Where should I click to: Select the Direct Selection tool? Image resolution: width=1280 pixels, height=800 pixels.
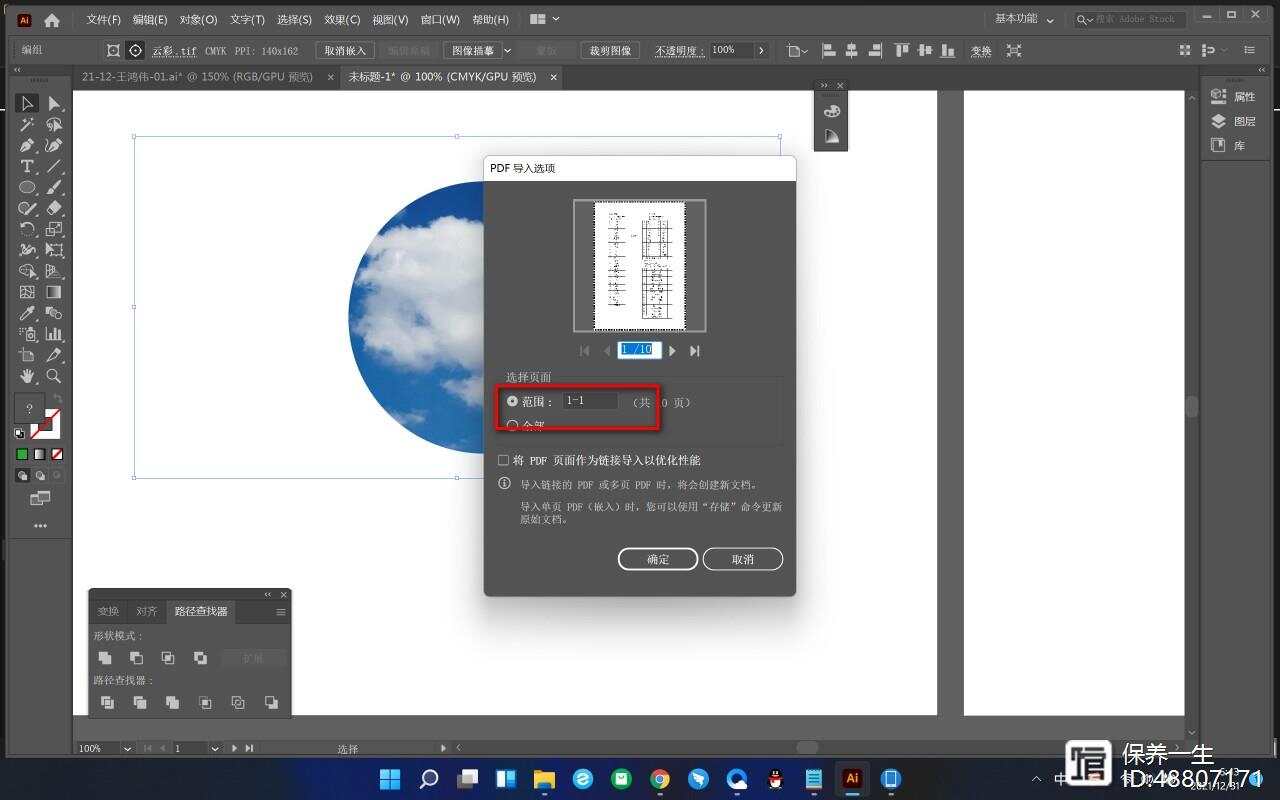pos(54,103)
